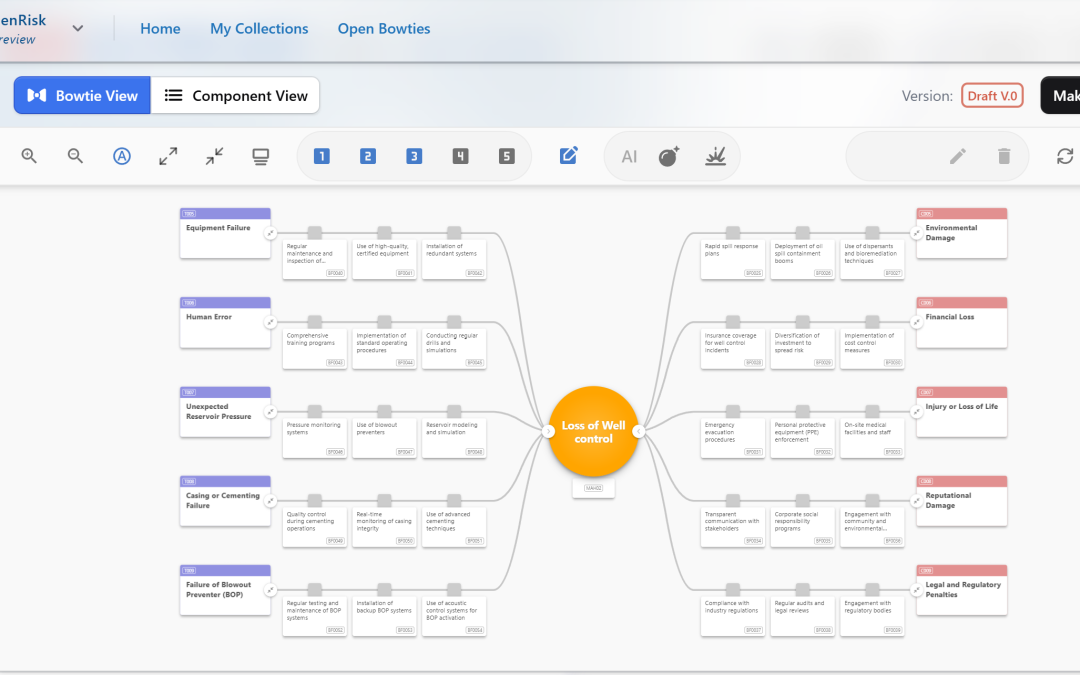Click the expand-to-fit diagram icon
Screen dimensions: 1080x675
click(167, 156)
